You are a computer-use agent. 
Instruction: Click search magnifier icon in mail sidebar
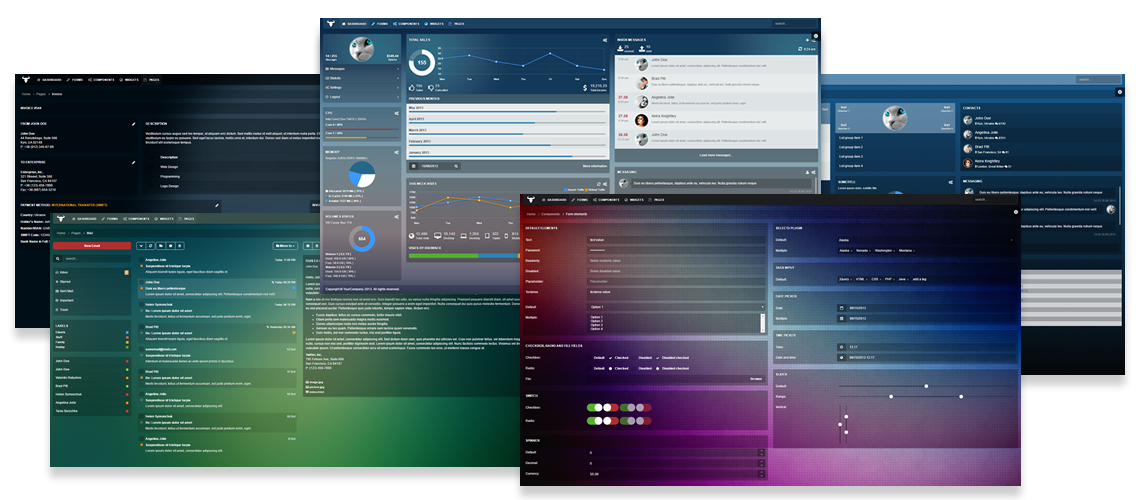(59, 258)
